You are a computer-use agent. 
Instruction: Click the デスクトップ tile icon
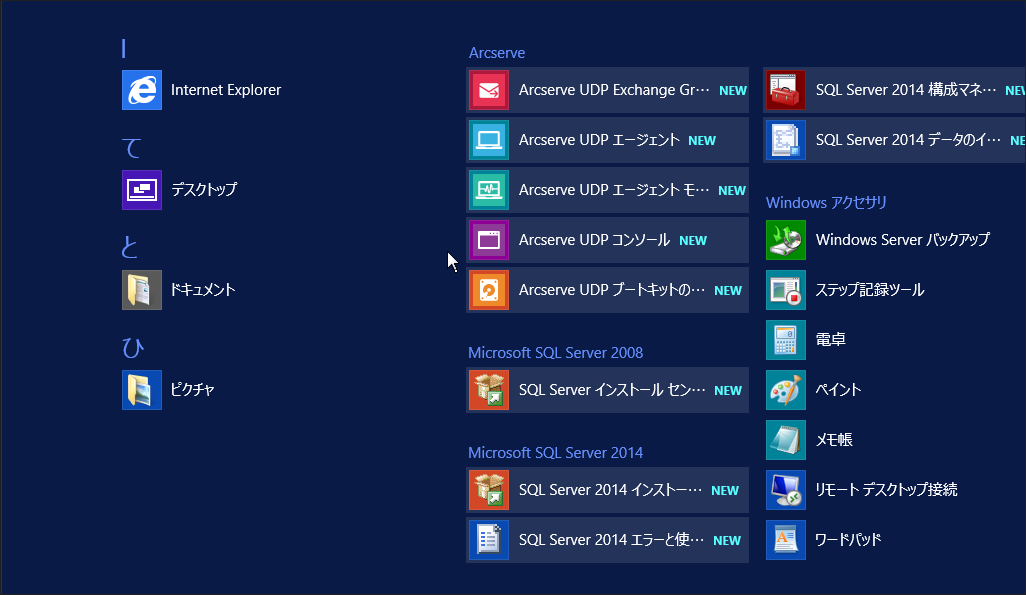tap(142, 190)
